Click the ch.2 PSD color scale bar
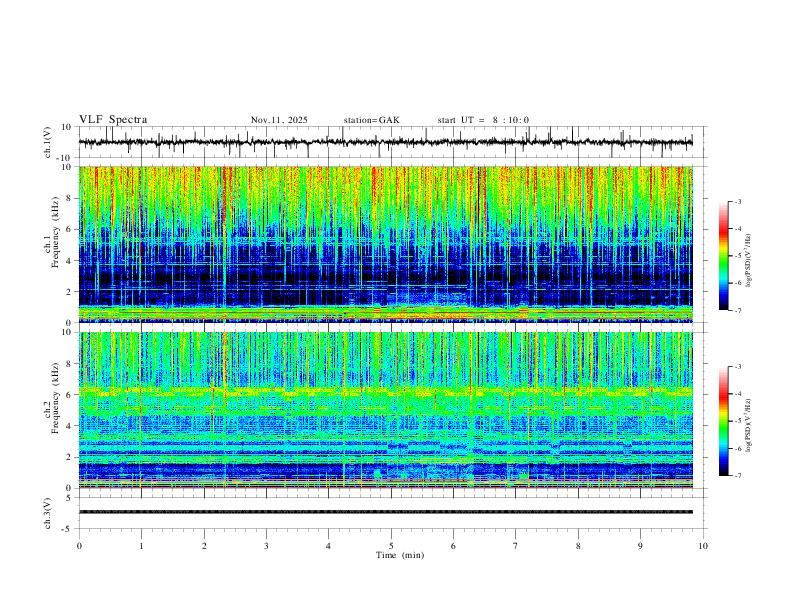Image resolution: width=792 pixels, height=612 pixels. click(723, 421)
